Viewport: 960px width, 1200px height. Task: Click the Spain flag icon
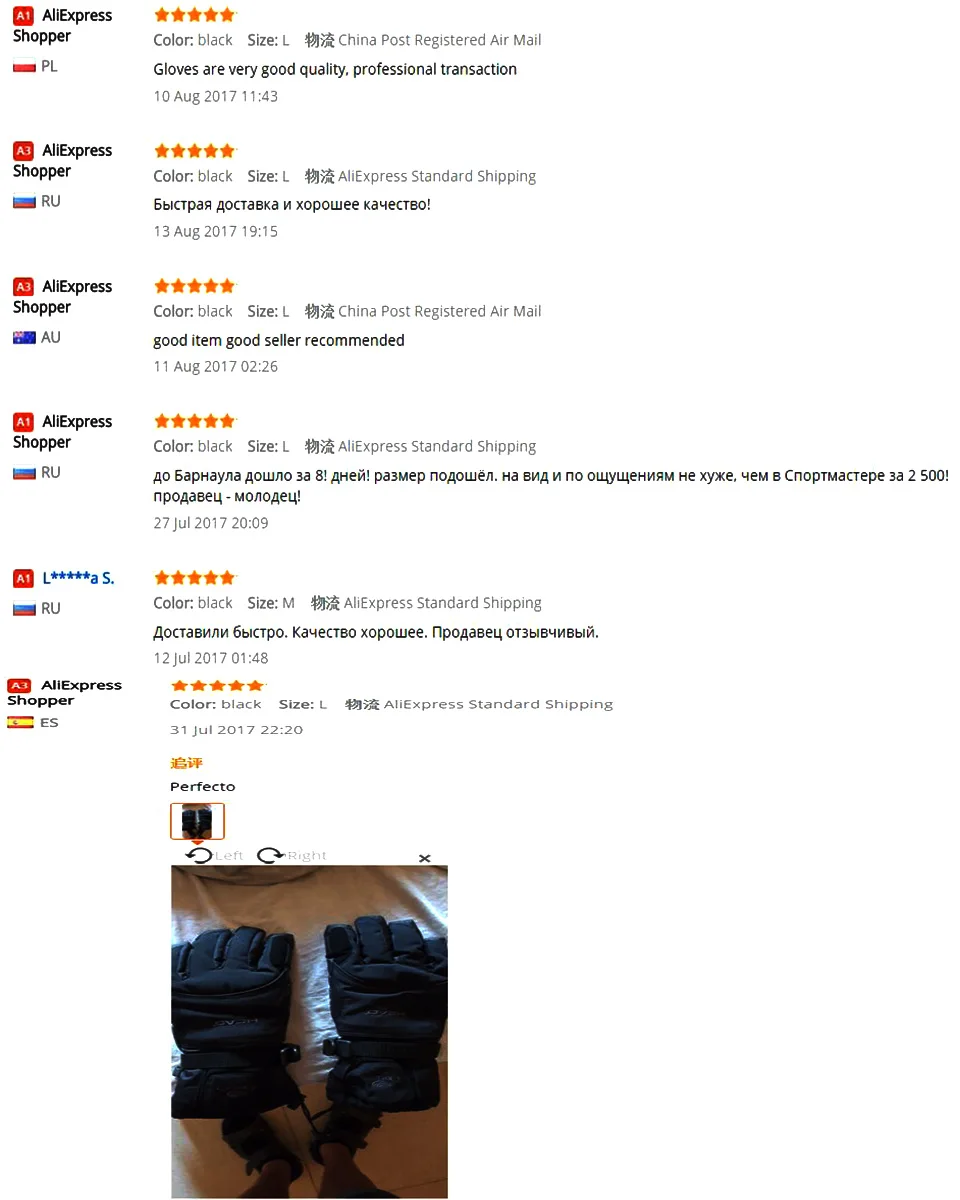click(x=20, y=722)
